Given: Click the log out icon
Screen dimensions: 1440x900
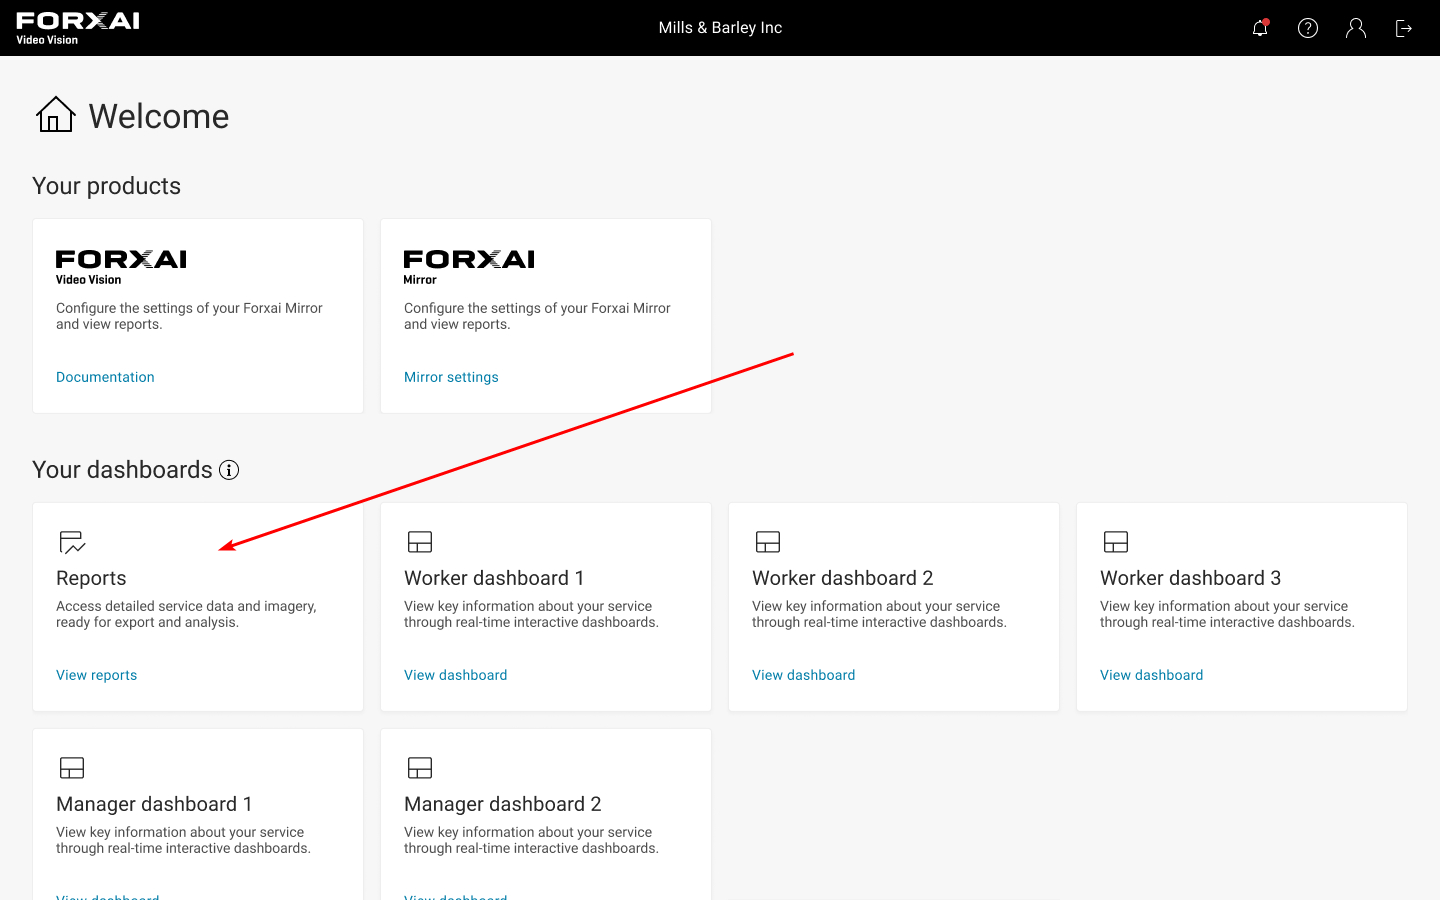Looking at the screenshot, I should tap(1404, 28).
